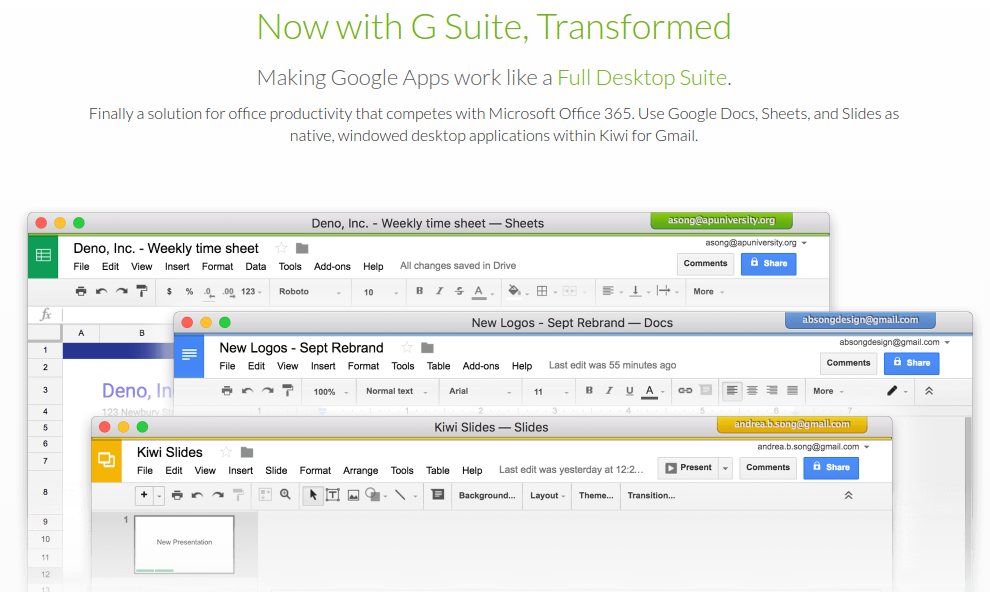Select the New Presentation slide thumbnail

[184, 544]
